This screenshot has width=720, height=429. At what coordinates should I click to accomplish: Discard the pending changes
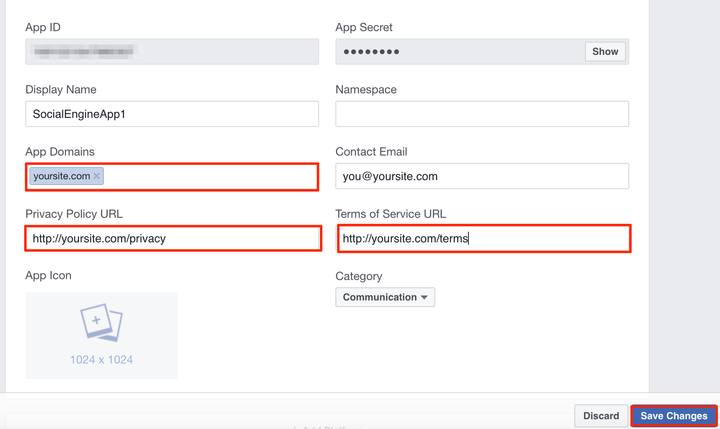601,416
